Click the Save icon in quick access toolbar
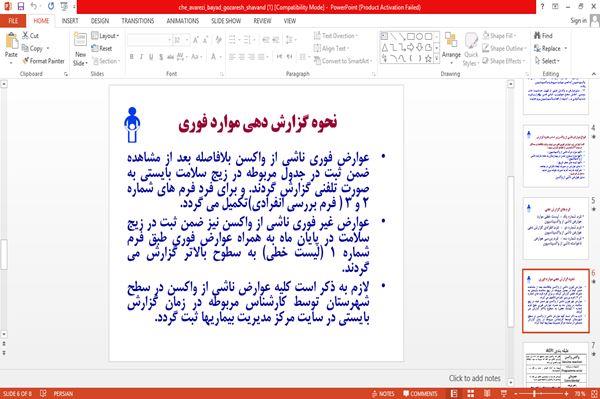Image resolution: width=600 pixels, height=399 pixels. (21, 7)
